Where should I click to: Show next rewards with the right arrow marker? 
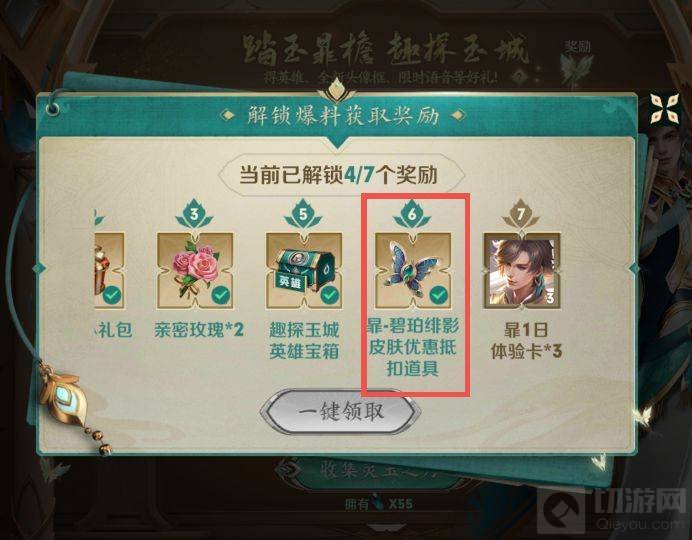634,268
